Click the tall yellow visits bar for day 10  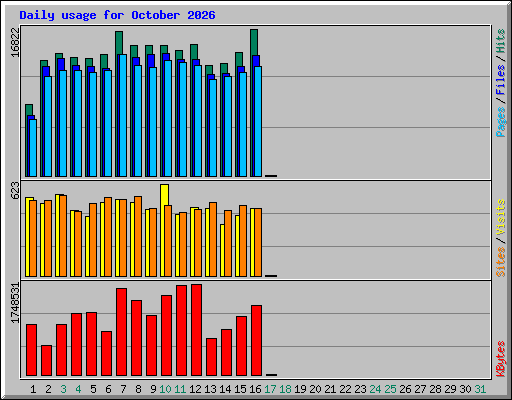[x=164, y=194]
